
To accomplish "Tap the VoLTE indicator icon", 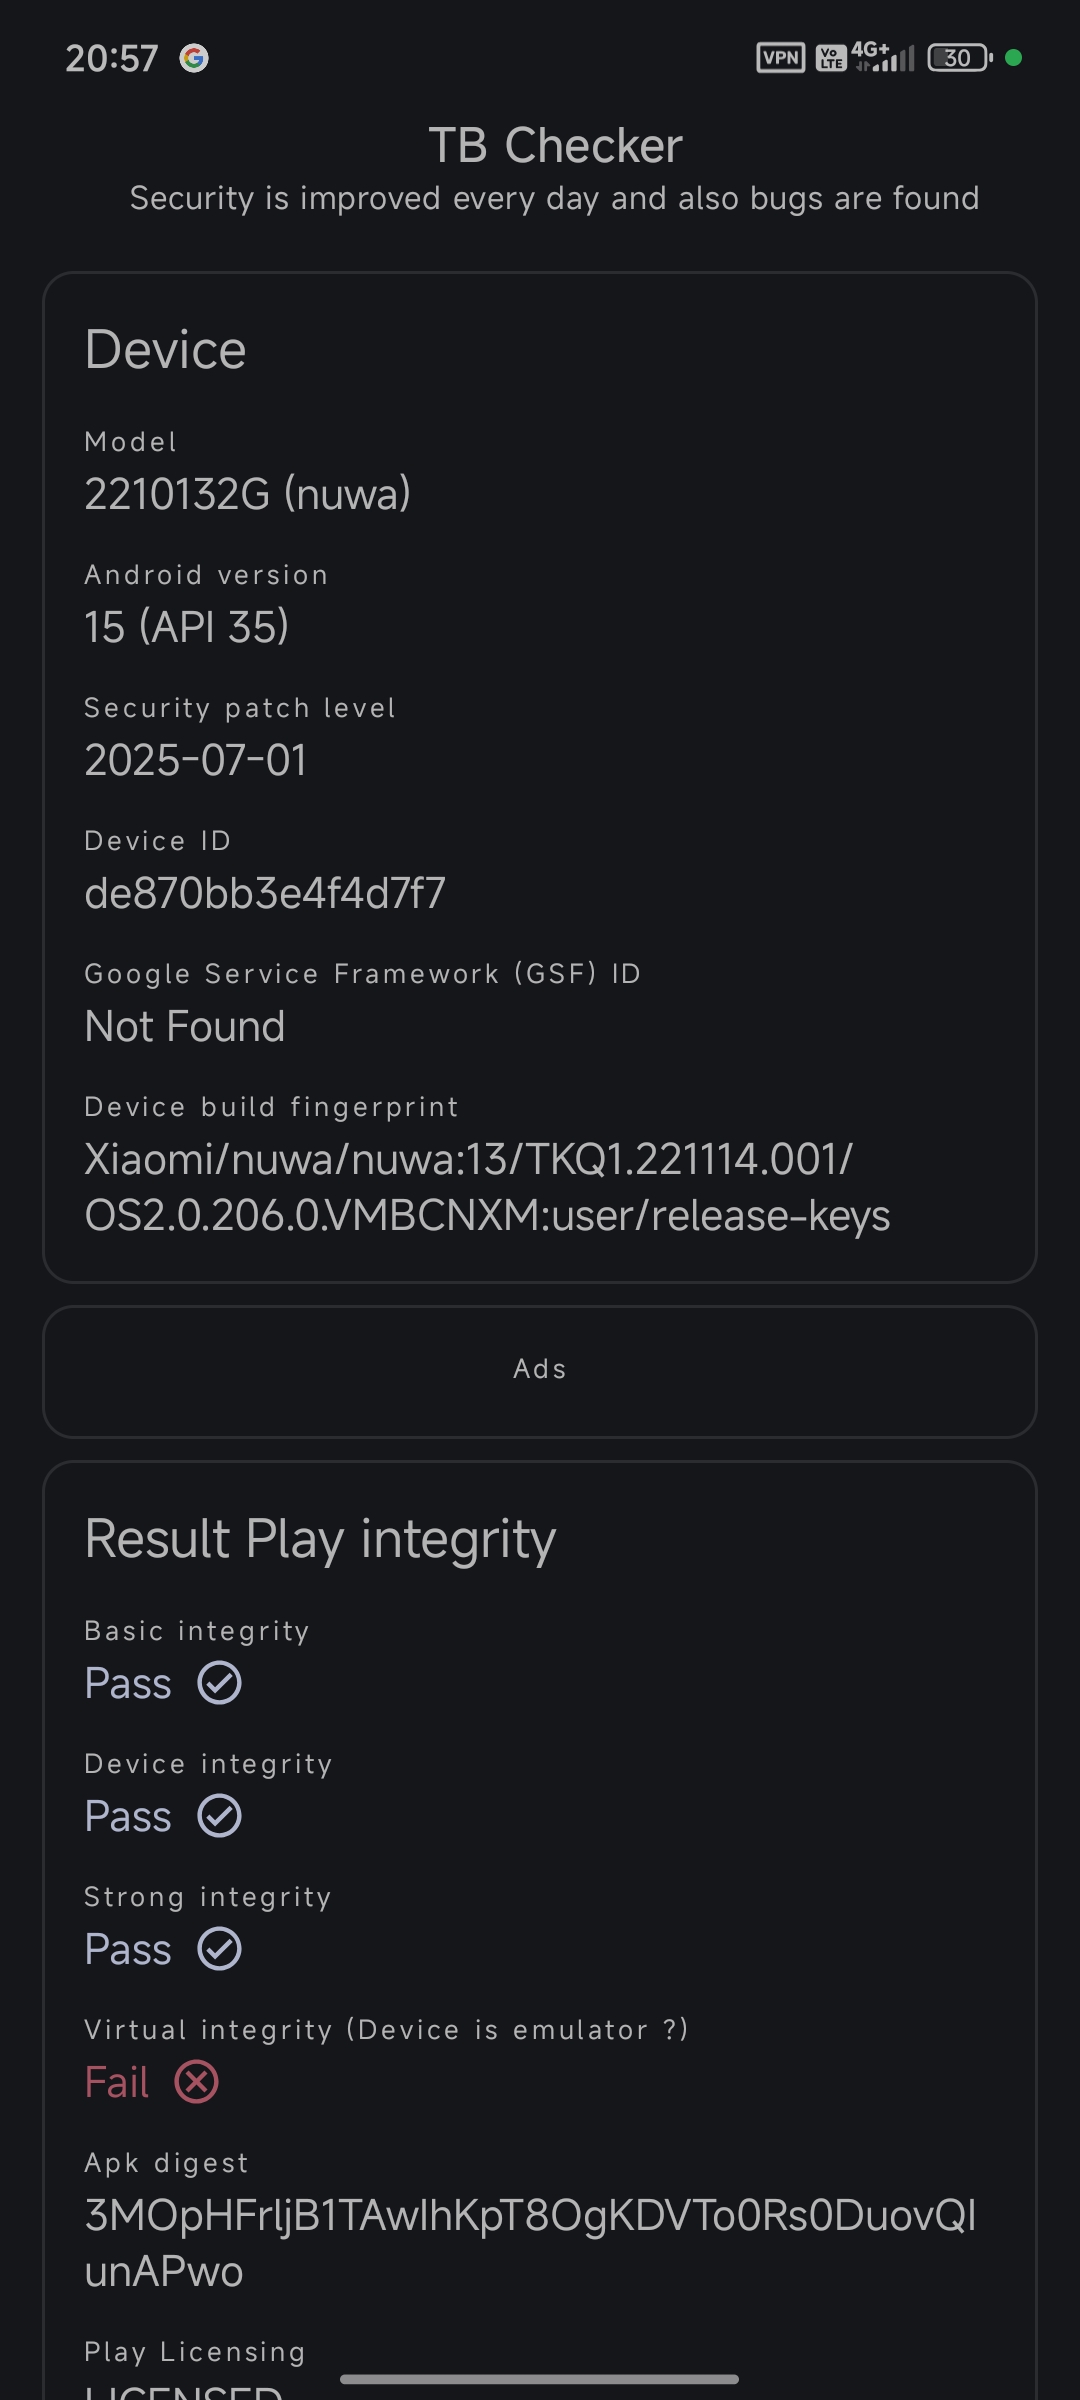I will 831,58.
